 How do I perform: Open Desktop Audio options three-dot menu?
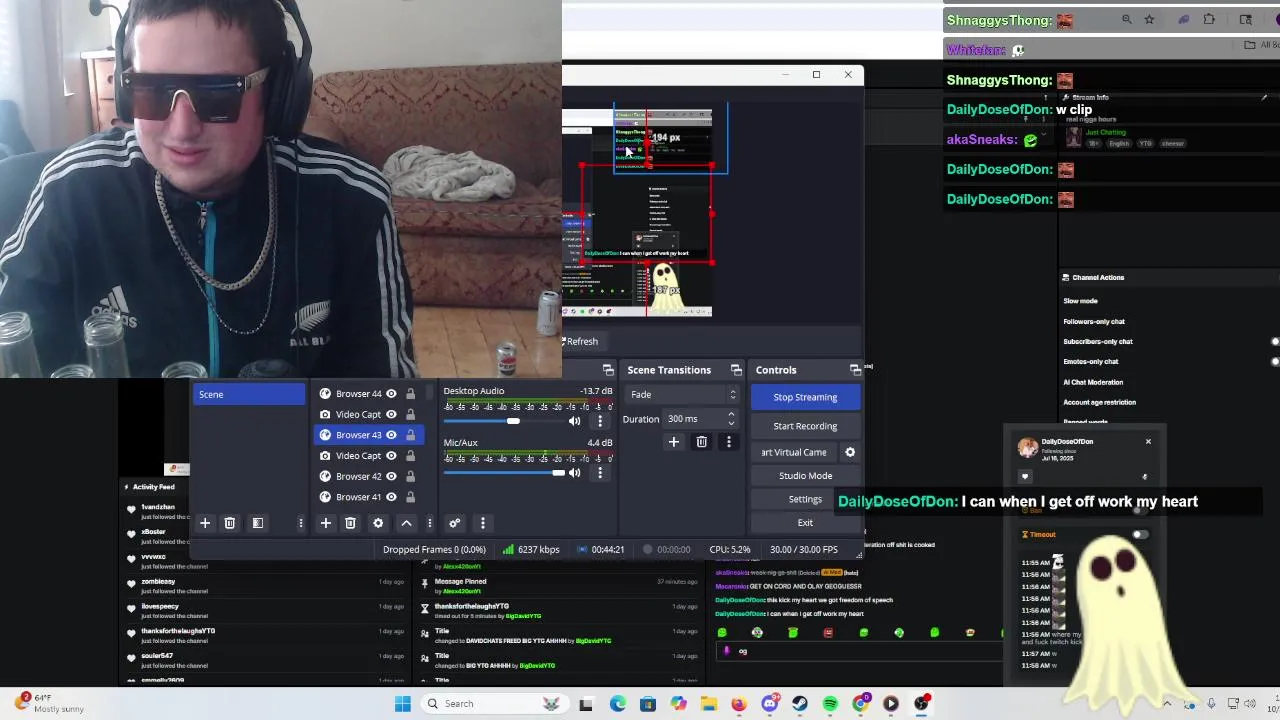point(600,421)
